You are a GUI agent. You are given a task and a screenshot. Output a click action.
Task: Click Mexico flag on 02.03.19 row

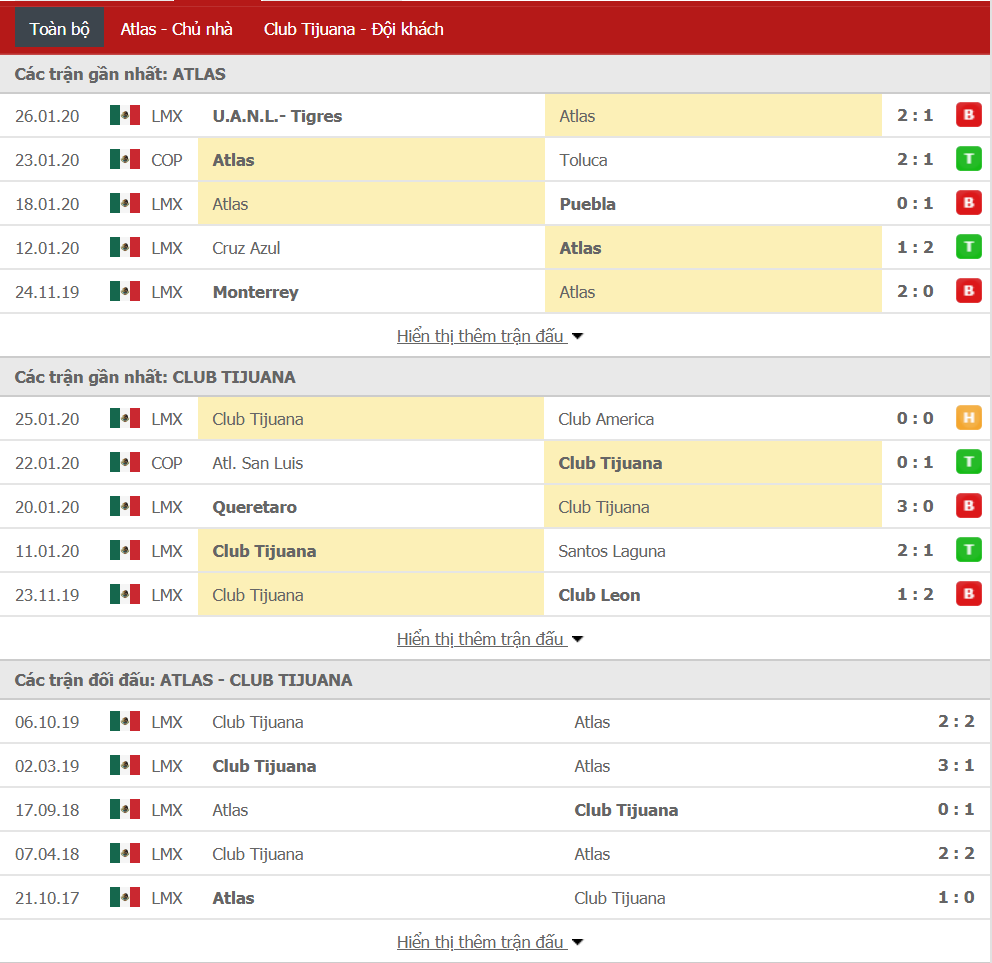[x=125, y=766]
